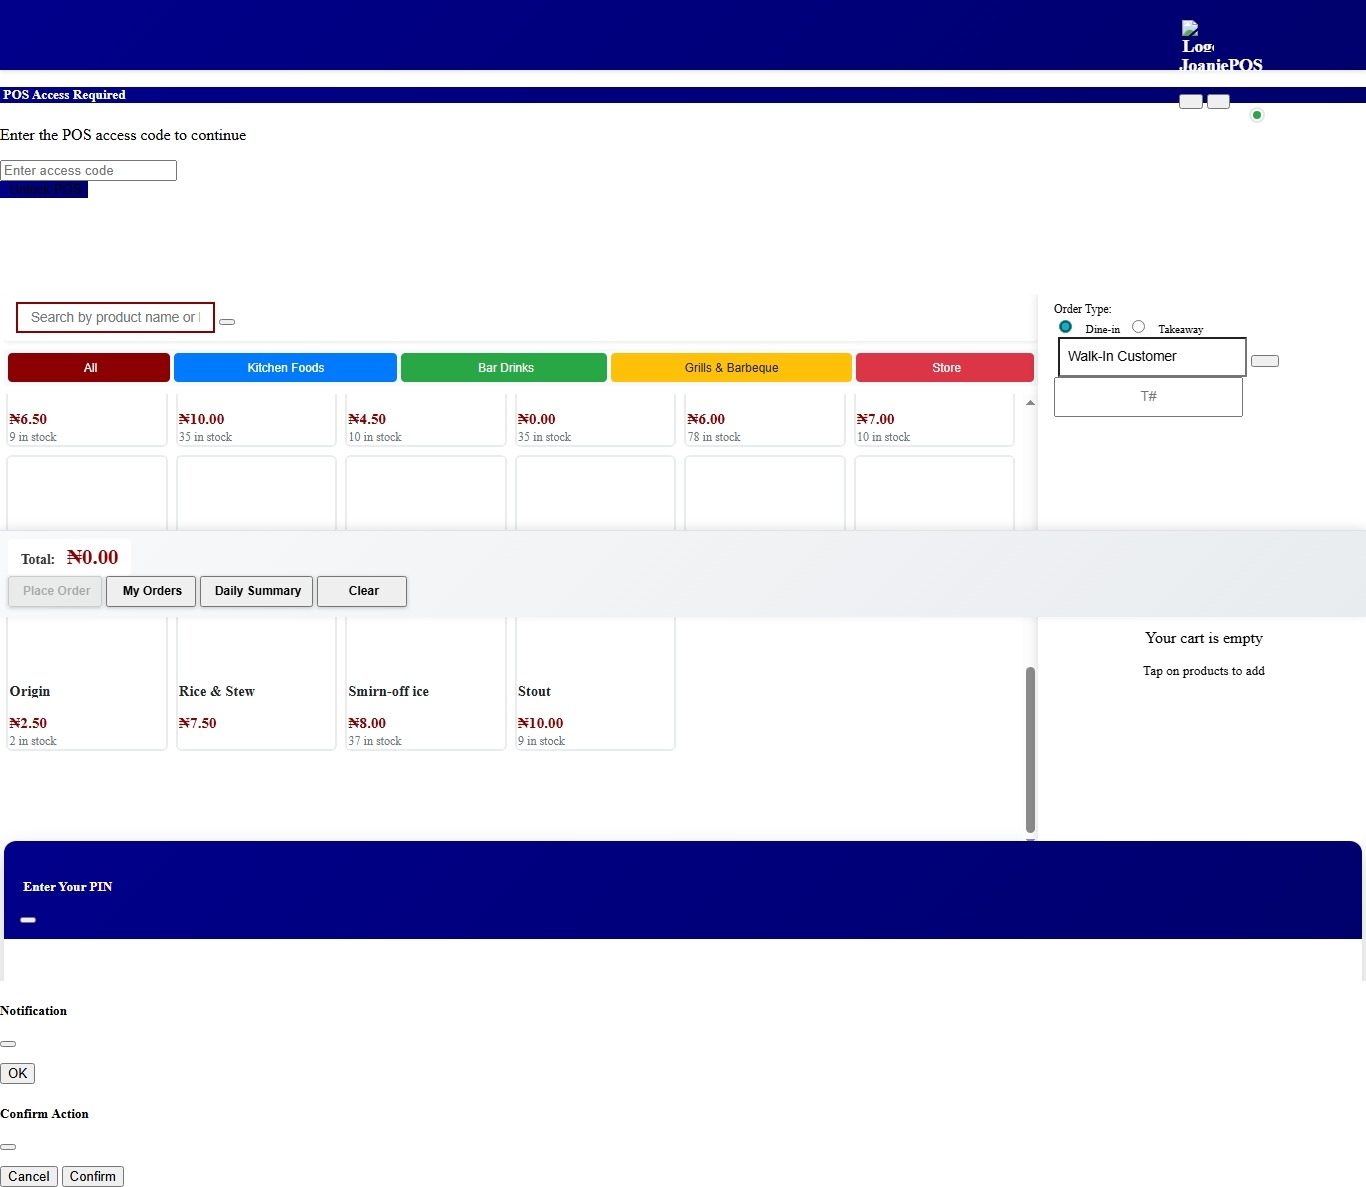Click the small button beside Walk-In Customer field
Screen dimensions: 1366x1187
[1264, 361]
